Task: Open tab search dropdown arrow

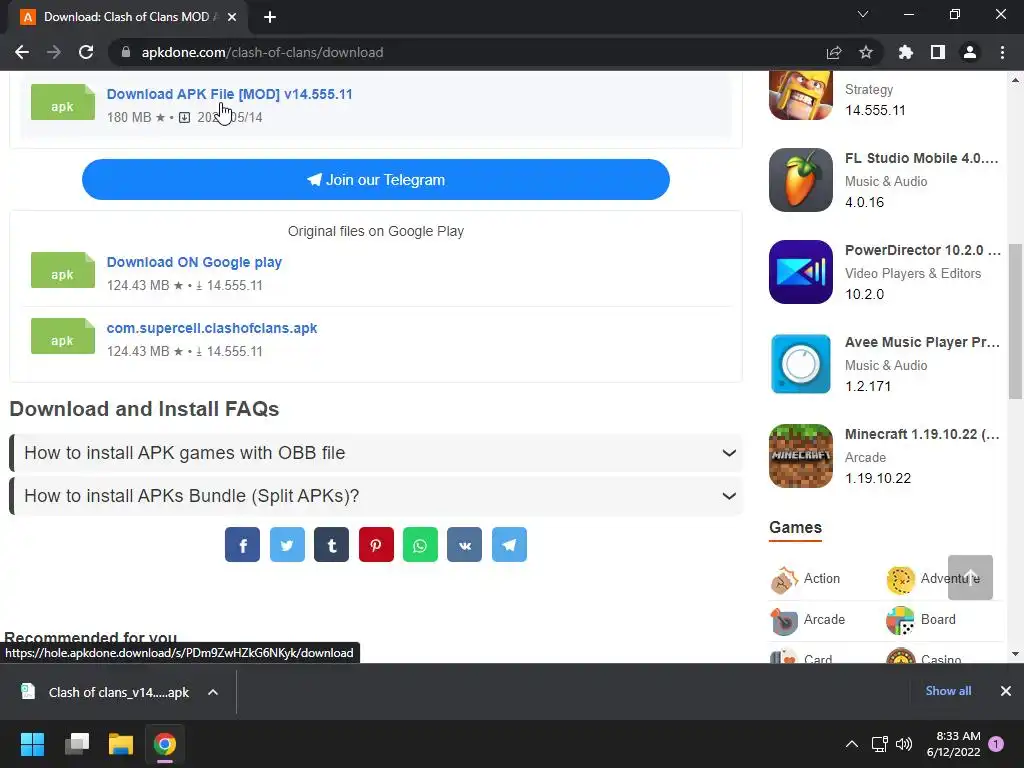Action: tap(863, 14)
